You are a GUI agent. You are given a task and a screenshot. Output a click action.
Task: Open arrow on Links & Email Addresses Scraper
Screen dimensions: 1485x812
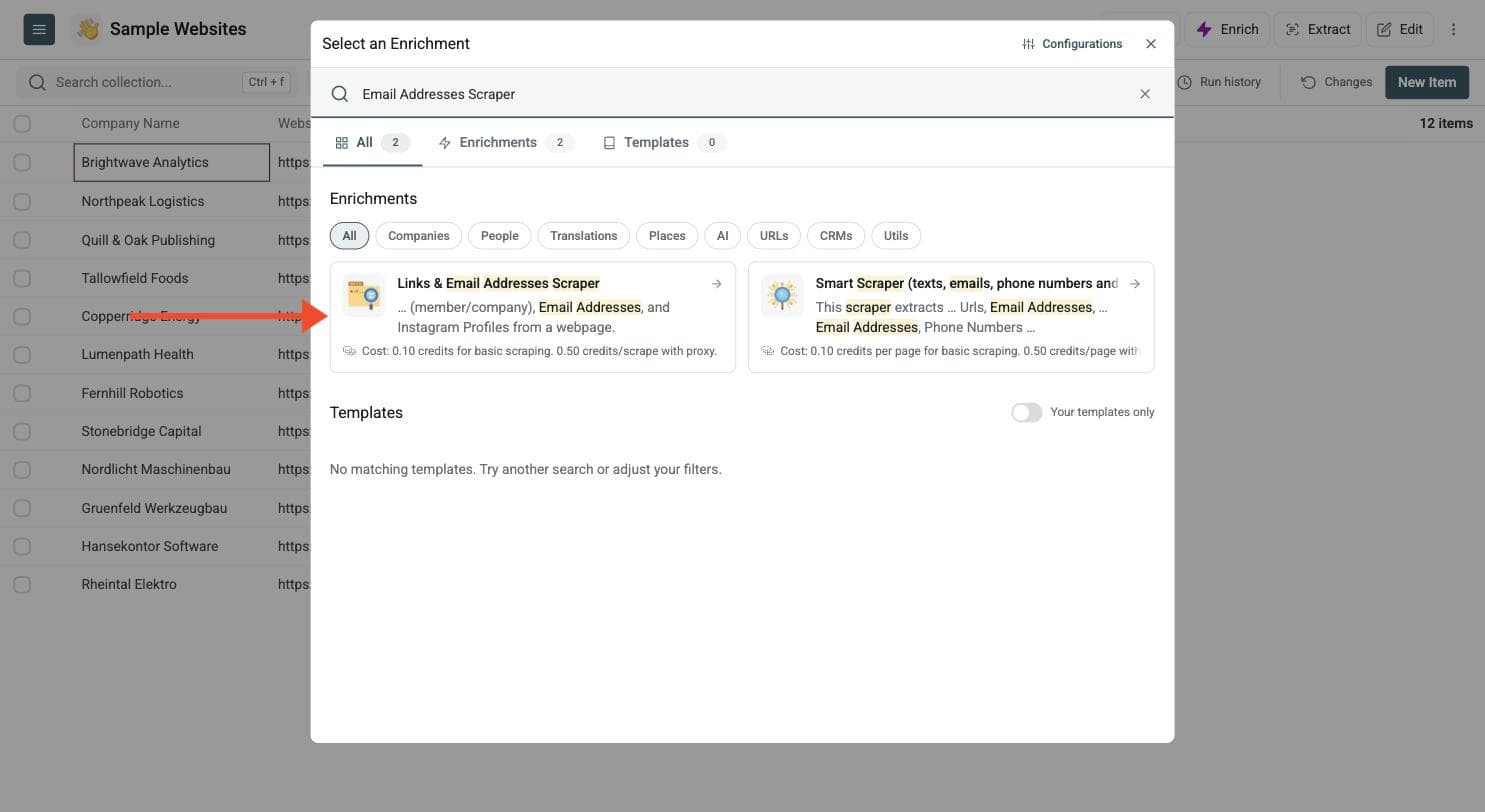(716, 284)
